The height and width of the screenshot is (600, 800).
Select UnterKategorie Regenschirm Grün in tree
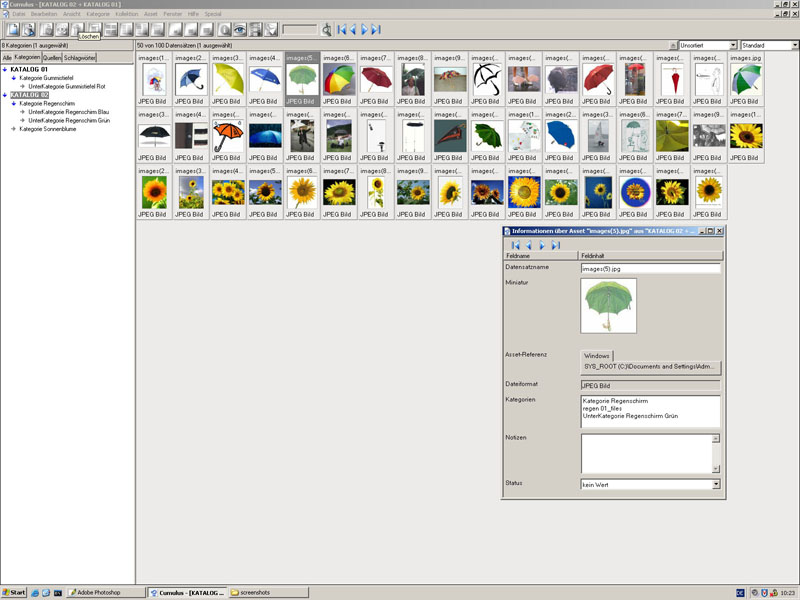coord(69,121)
